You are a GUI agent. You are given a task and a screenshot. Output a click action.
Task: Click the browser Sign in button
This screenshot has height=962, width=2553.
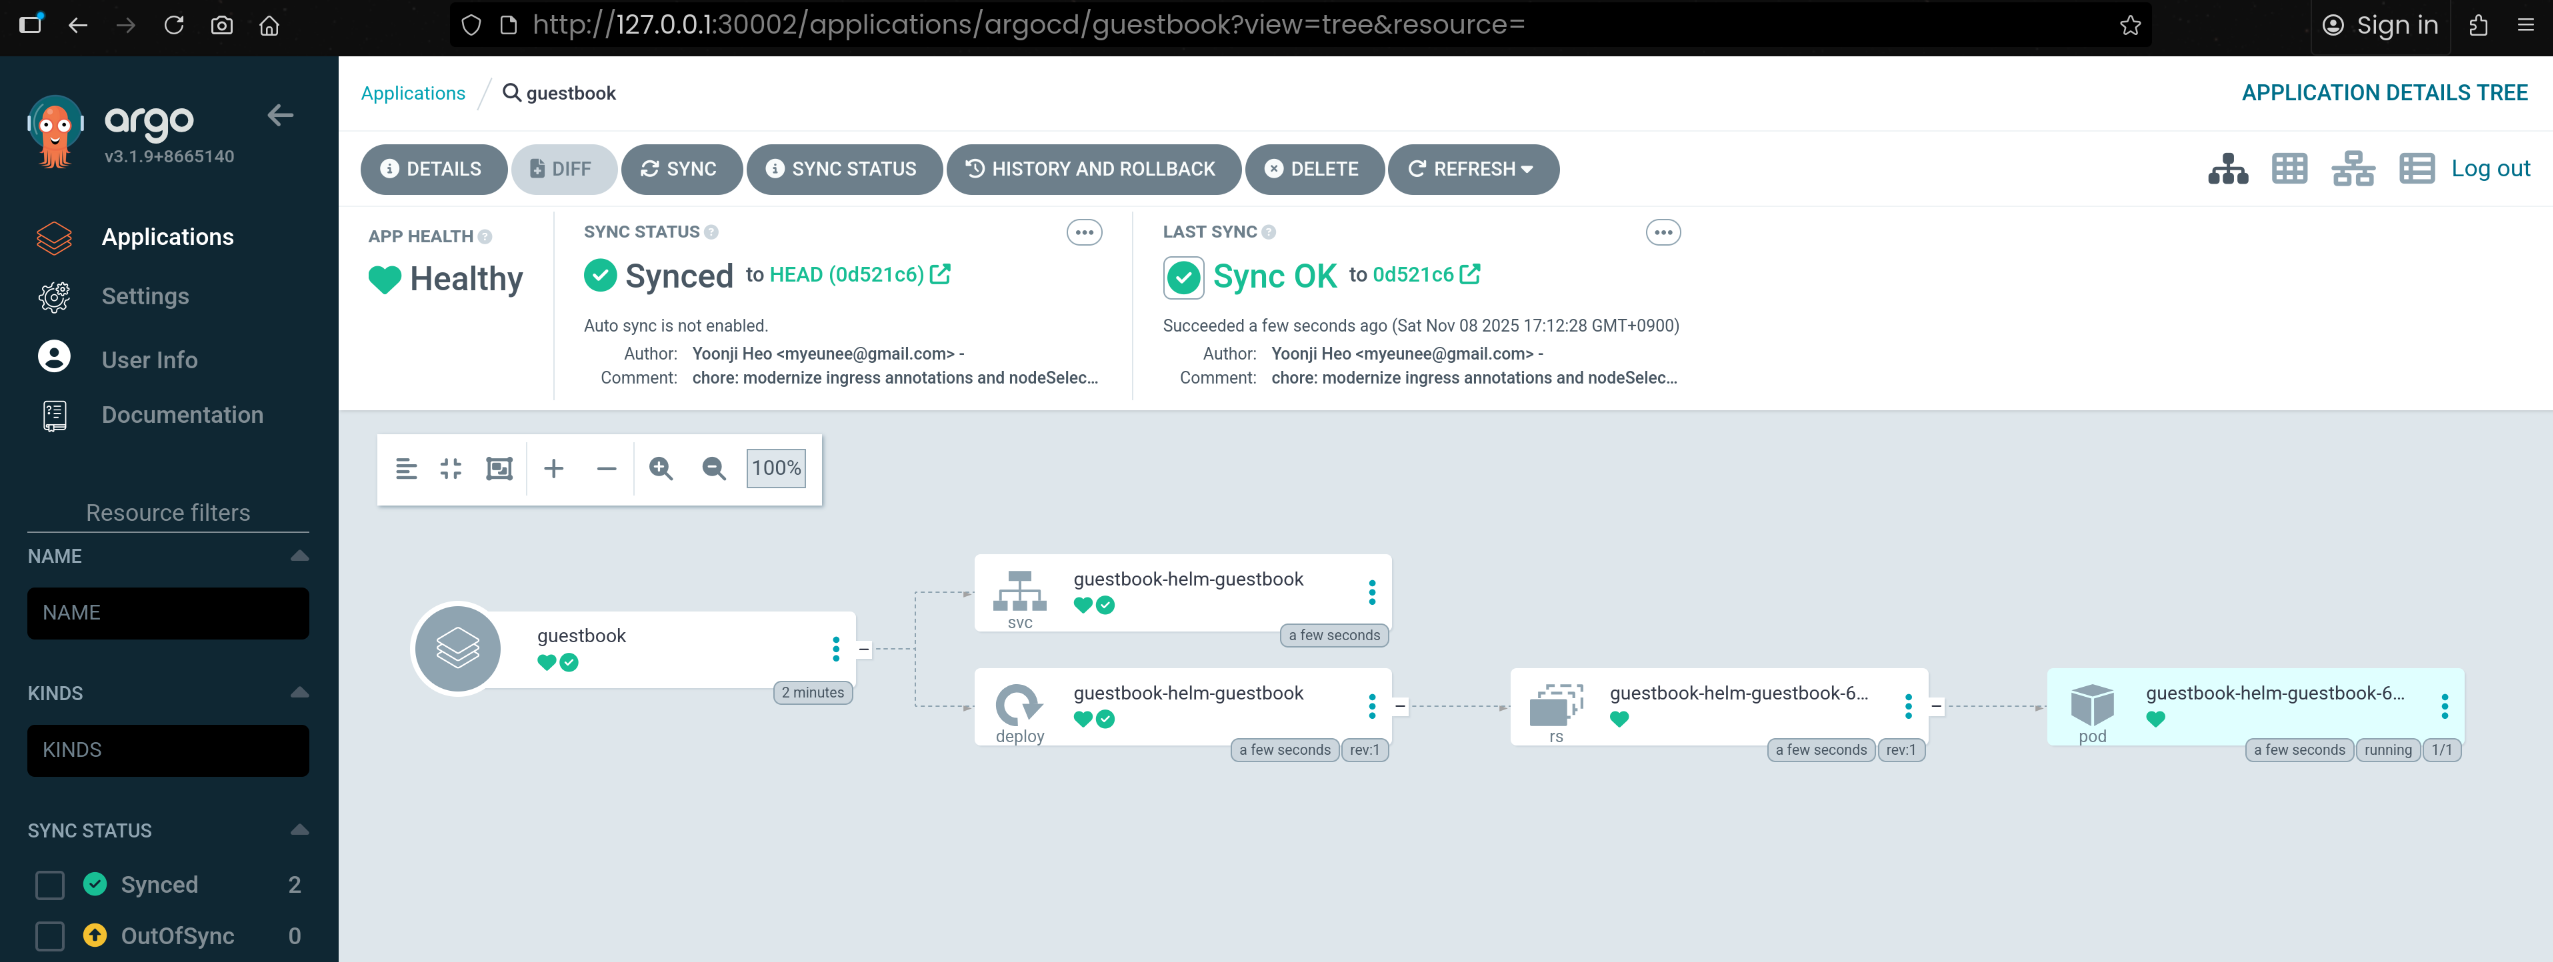point(2379,25)
